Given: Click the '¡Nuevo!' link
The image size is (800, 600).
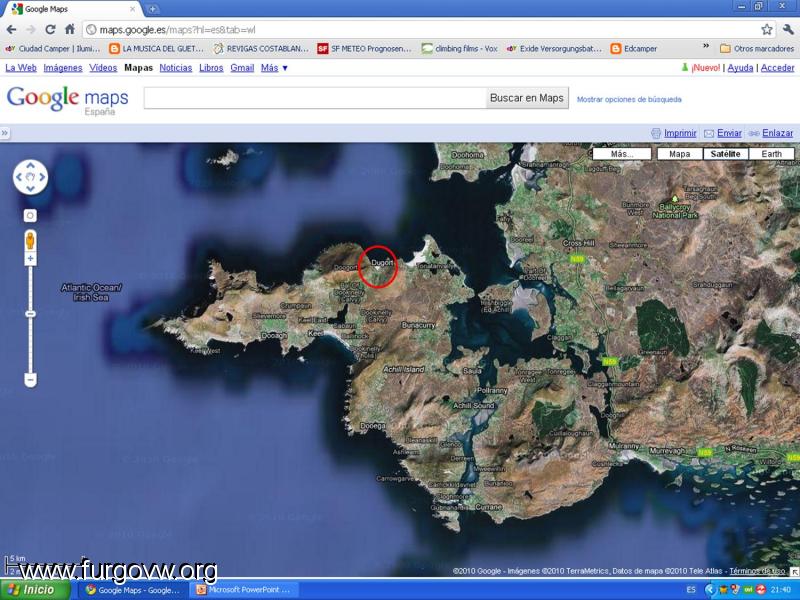Looking at the screenshot, I should tap(706, 68).
